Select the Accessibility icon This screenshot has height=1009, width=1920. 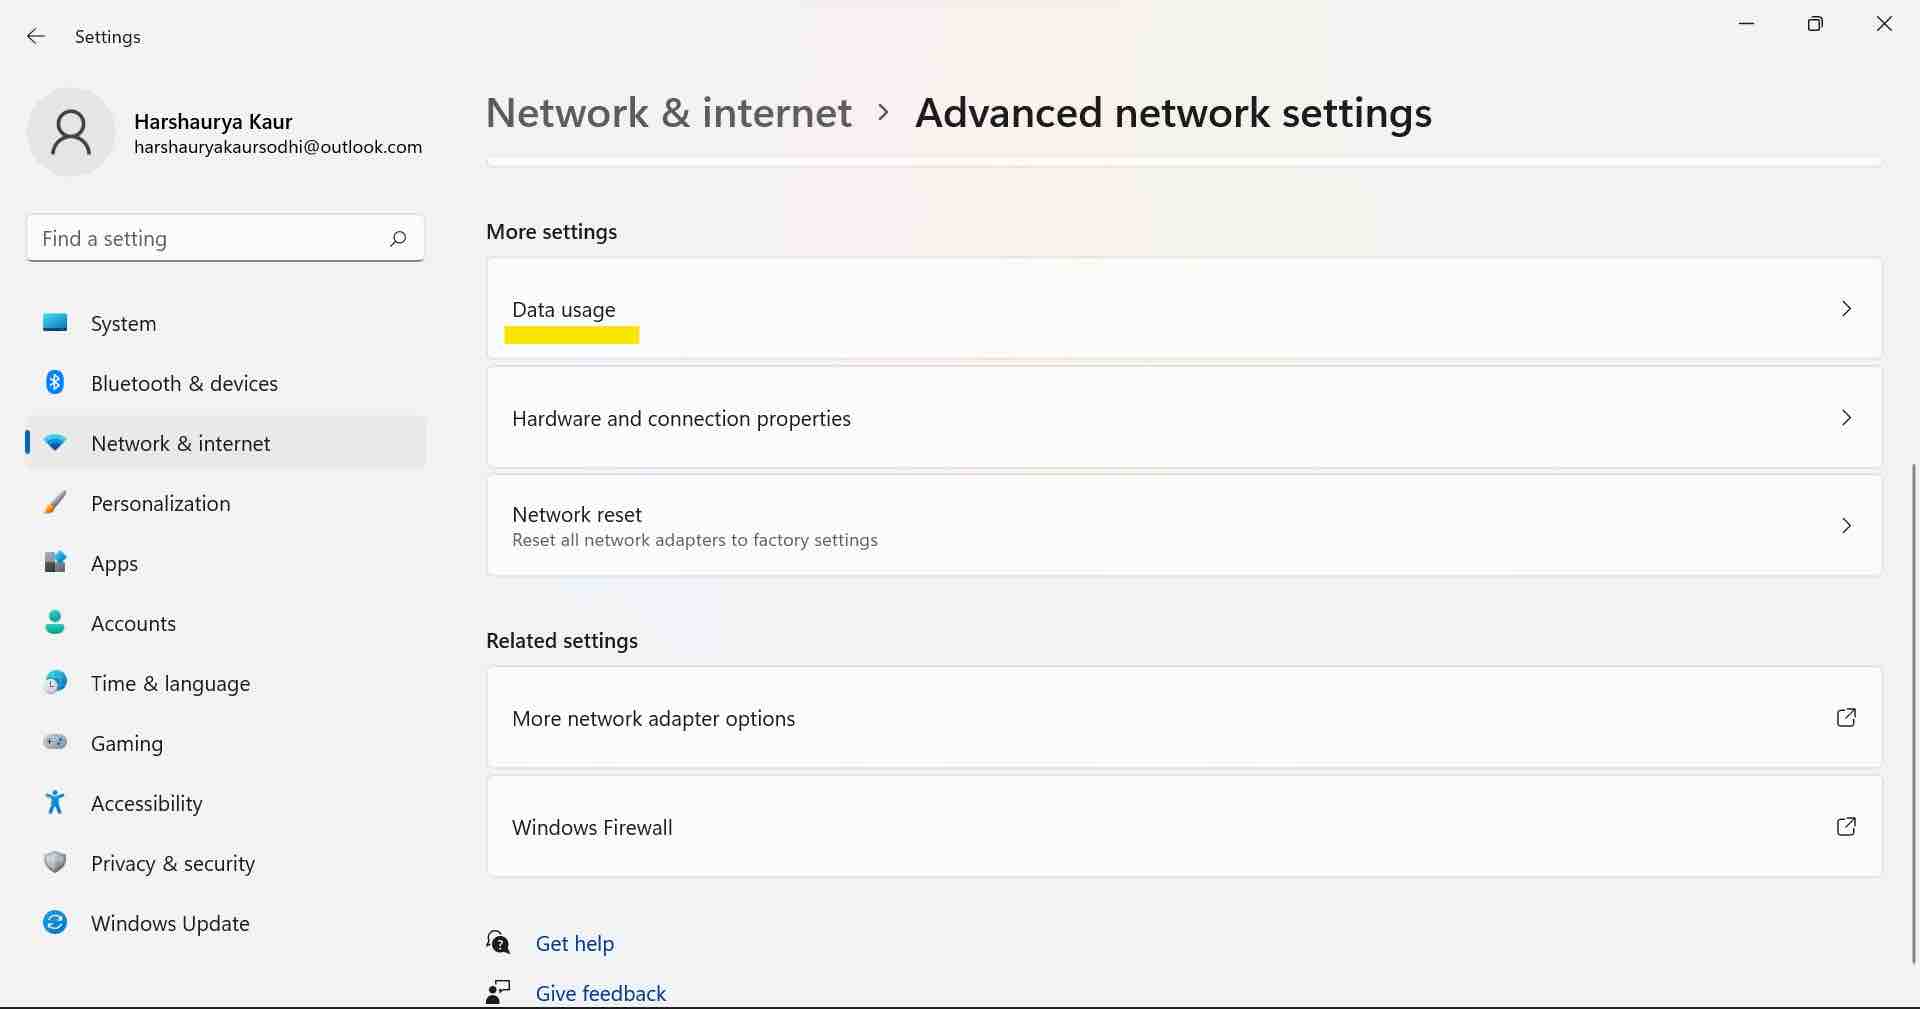(x=55, y=803)
